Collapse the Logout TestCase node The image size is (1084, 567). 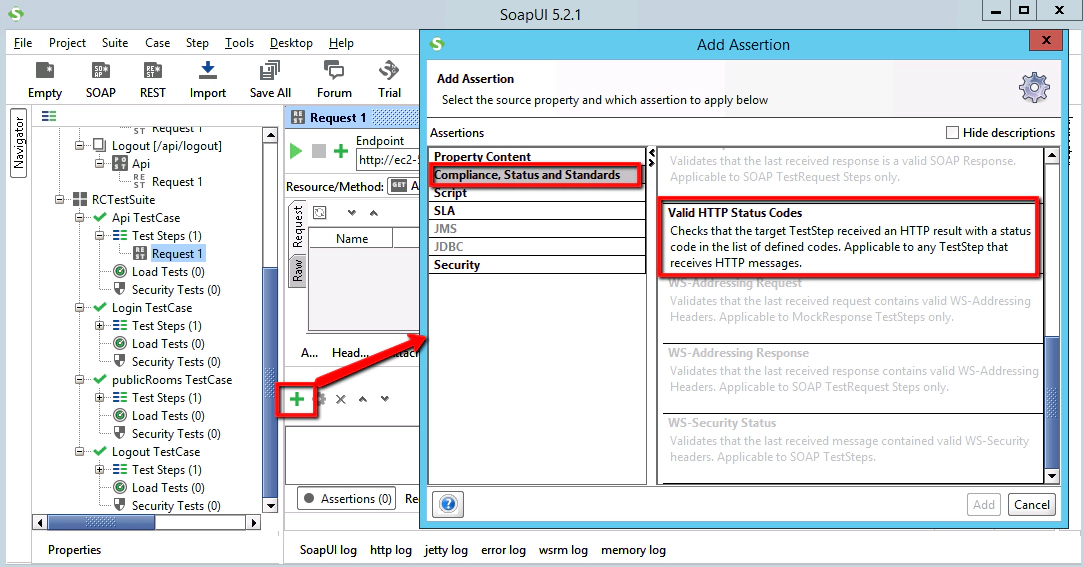click(80, 452)
